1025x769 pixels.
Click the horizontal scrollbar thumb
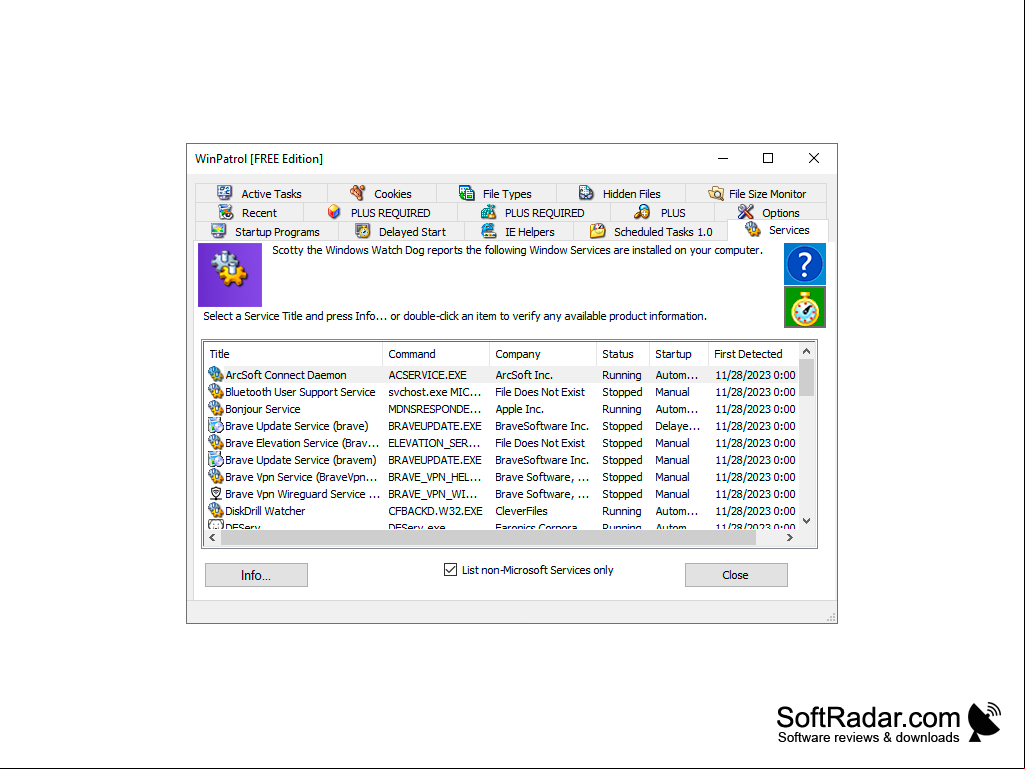488,538
